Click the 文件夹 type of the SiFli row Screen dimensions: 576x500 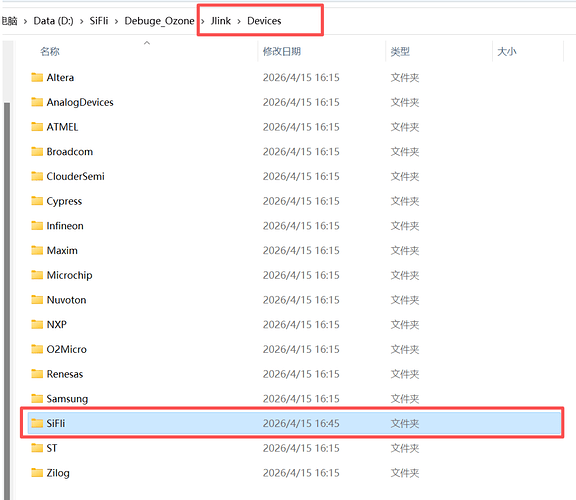pyautogui.click(x=405, y=424)
